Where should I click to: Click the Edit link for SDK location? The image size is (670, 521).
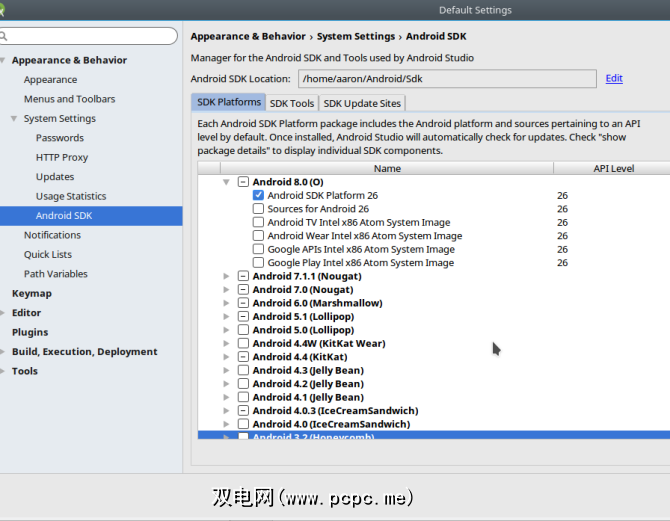point(614,78)
